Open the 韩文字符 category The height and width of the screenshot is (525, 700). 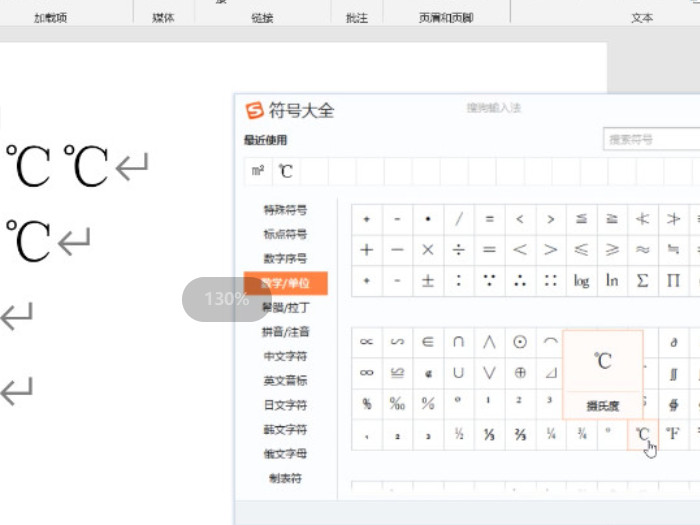point(285,429)
